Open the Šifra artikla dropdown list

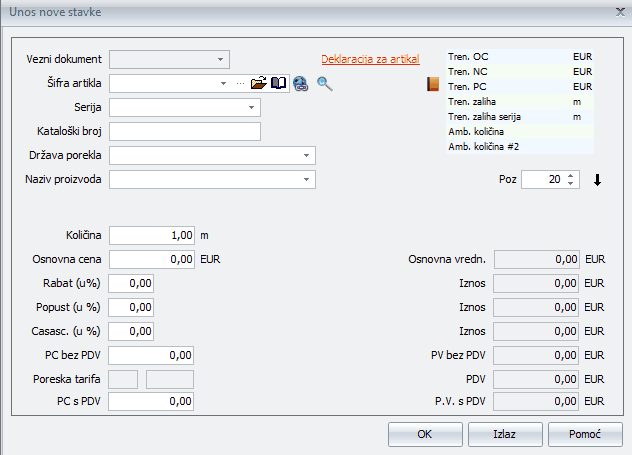point(224,84)
